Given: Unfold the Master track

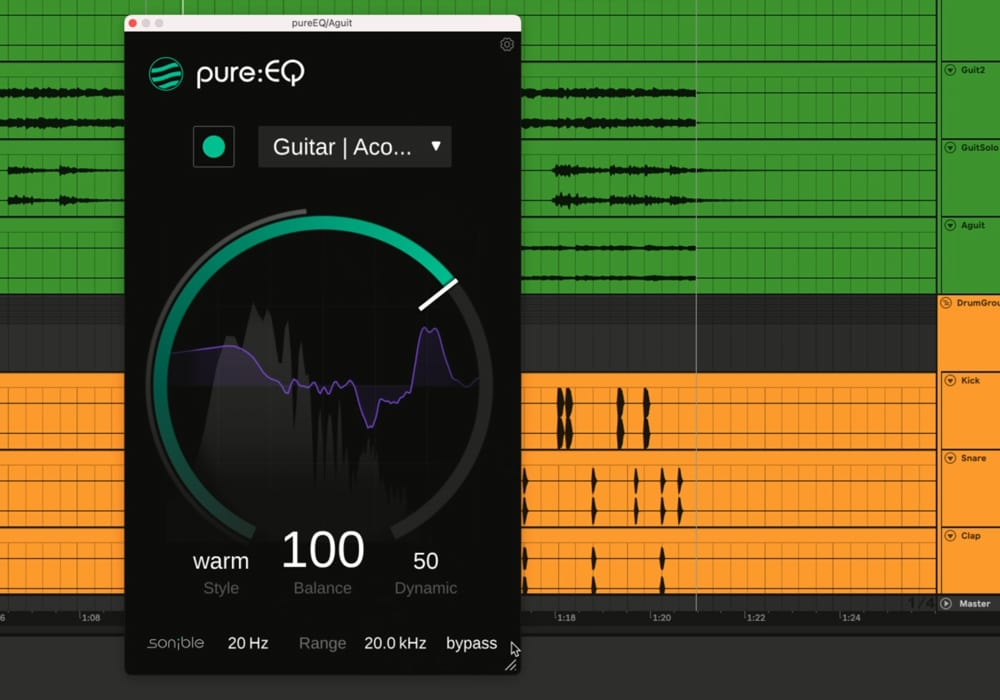Looking at the screenshot, I should pyautogui.click(x=946, y=603).
